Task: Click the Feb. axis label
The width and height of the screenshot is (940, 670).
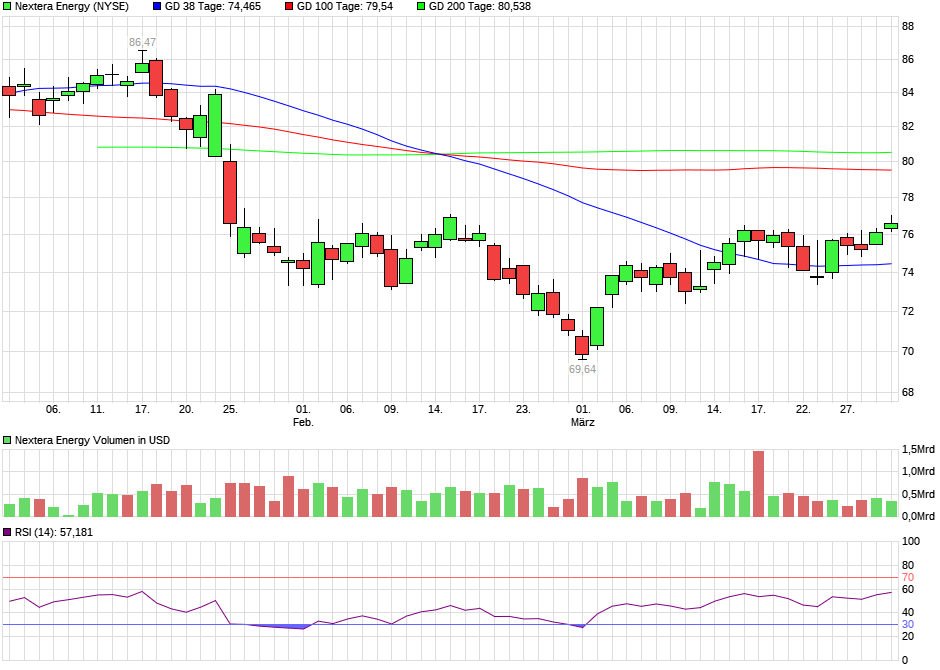Action: [302, 422]
